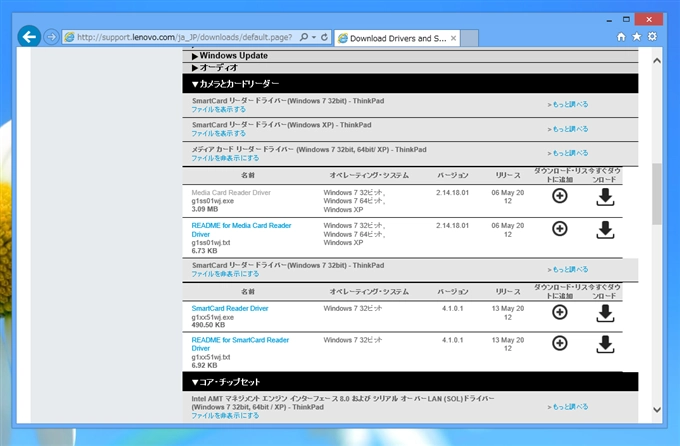
Task: Open a new tab with the blank tab button
Action: click(x=469, y=38)
